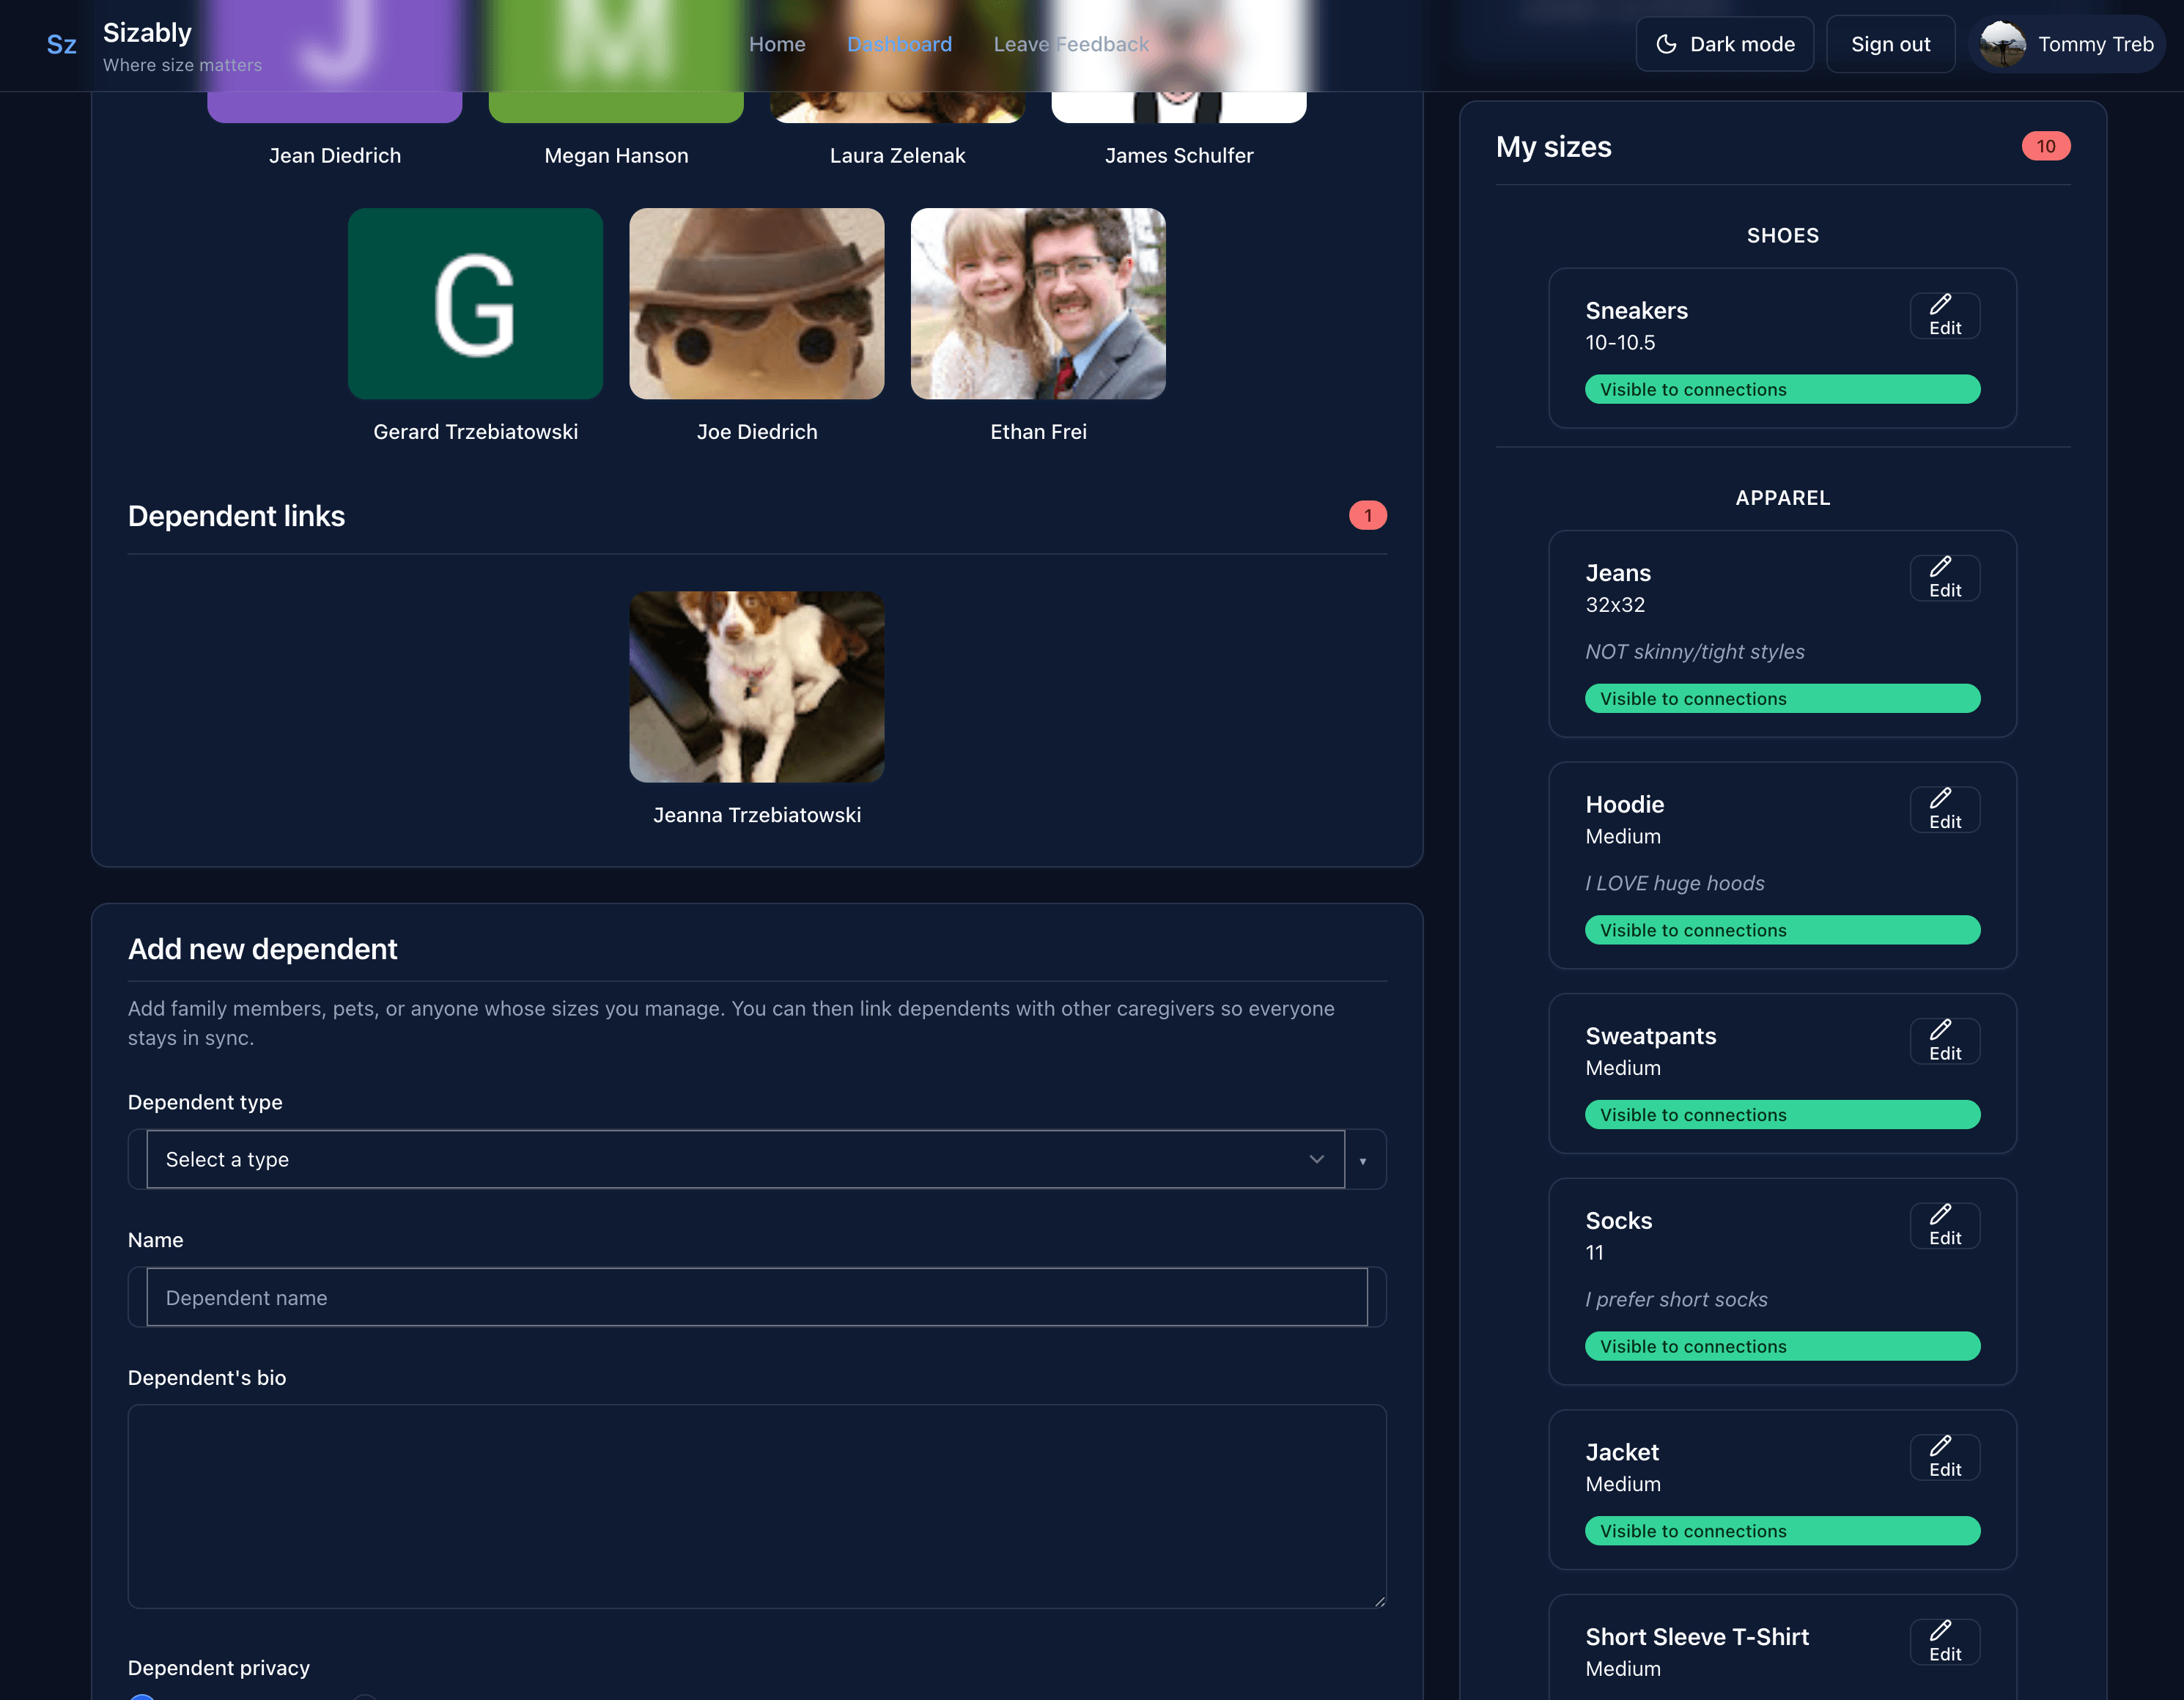Image resolution: width=2184 pixels, height=1700 pixels.
Task: Open Leave Feedback nav link
Action: 1071,44
